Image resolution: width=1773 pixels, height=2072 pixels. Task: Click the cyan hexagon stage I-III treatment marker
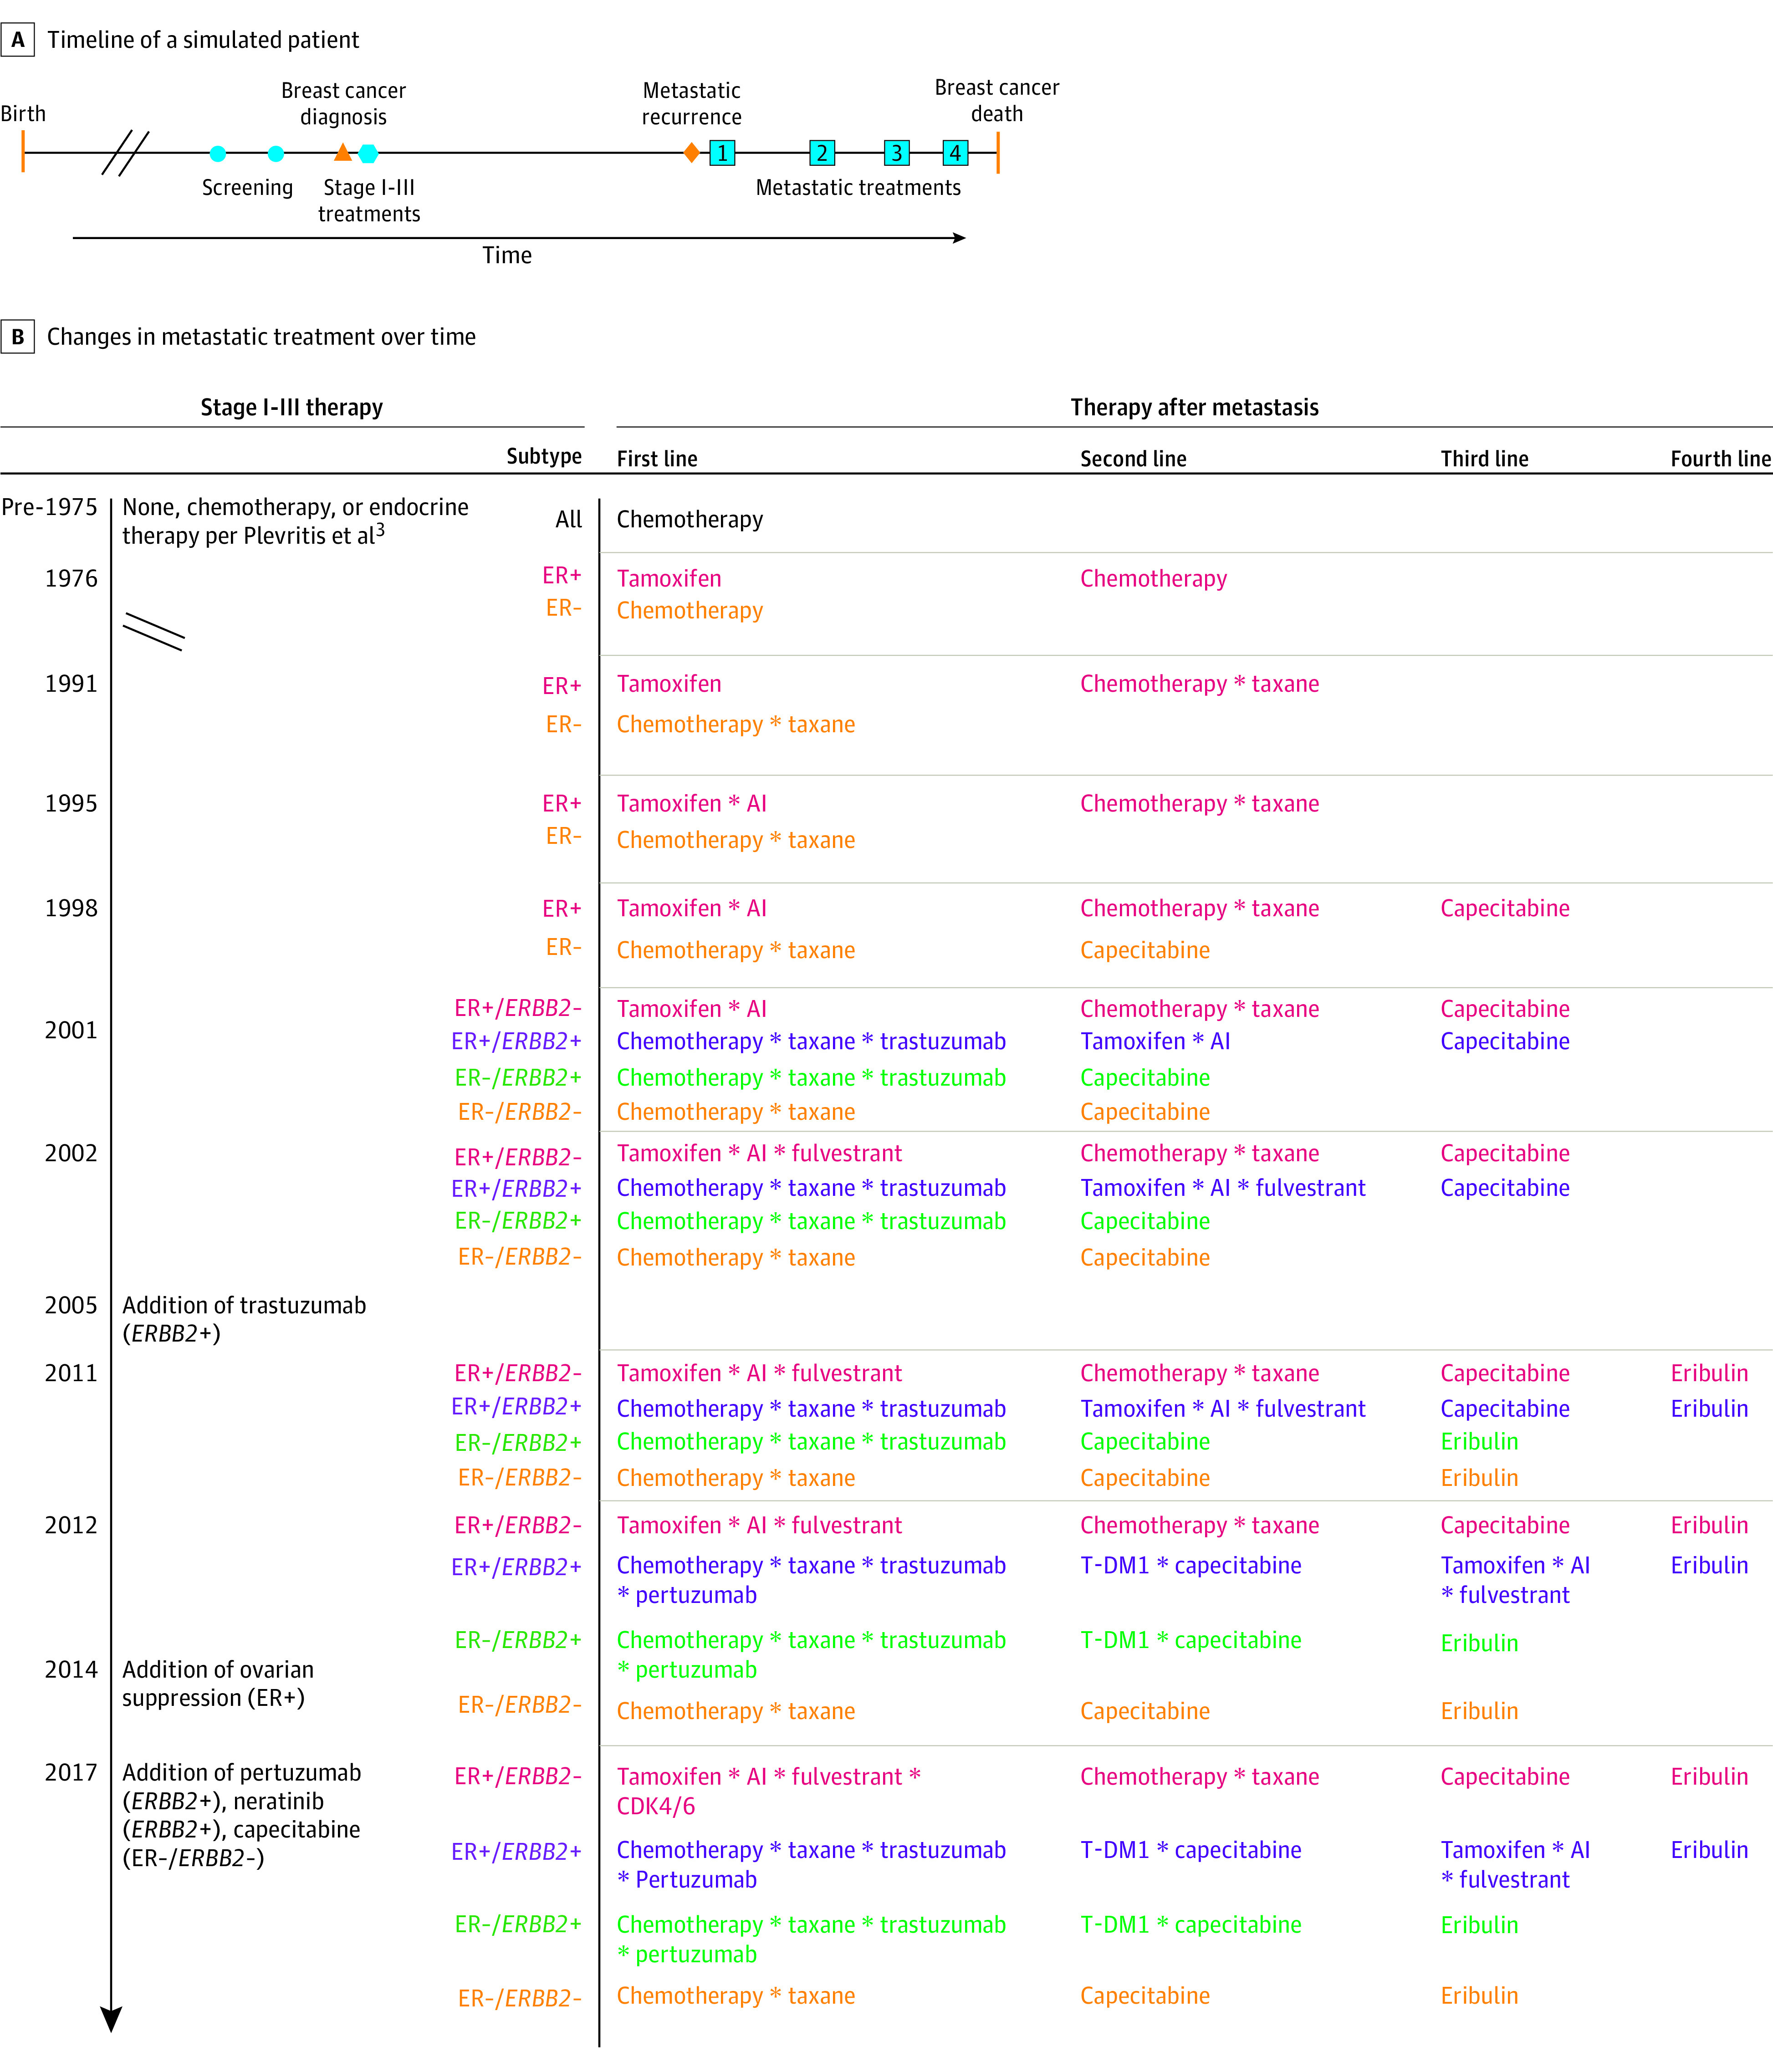click(x=368, y=153)
